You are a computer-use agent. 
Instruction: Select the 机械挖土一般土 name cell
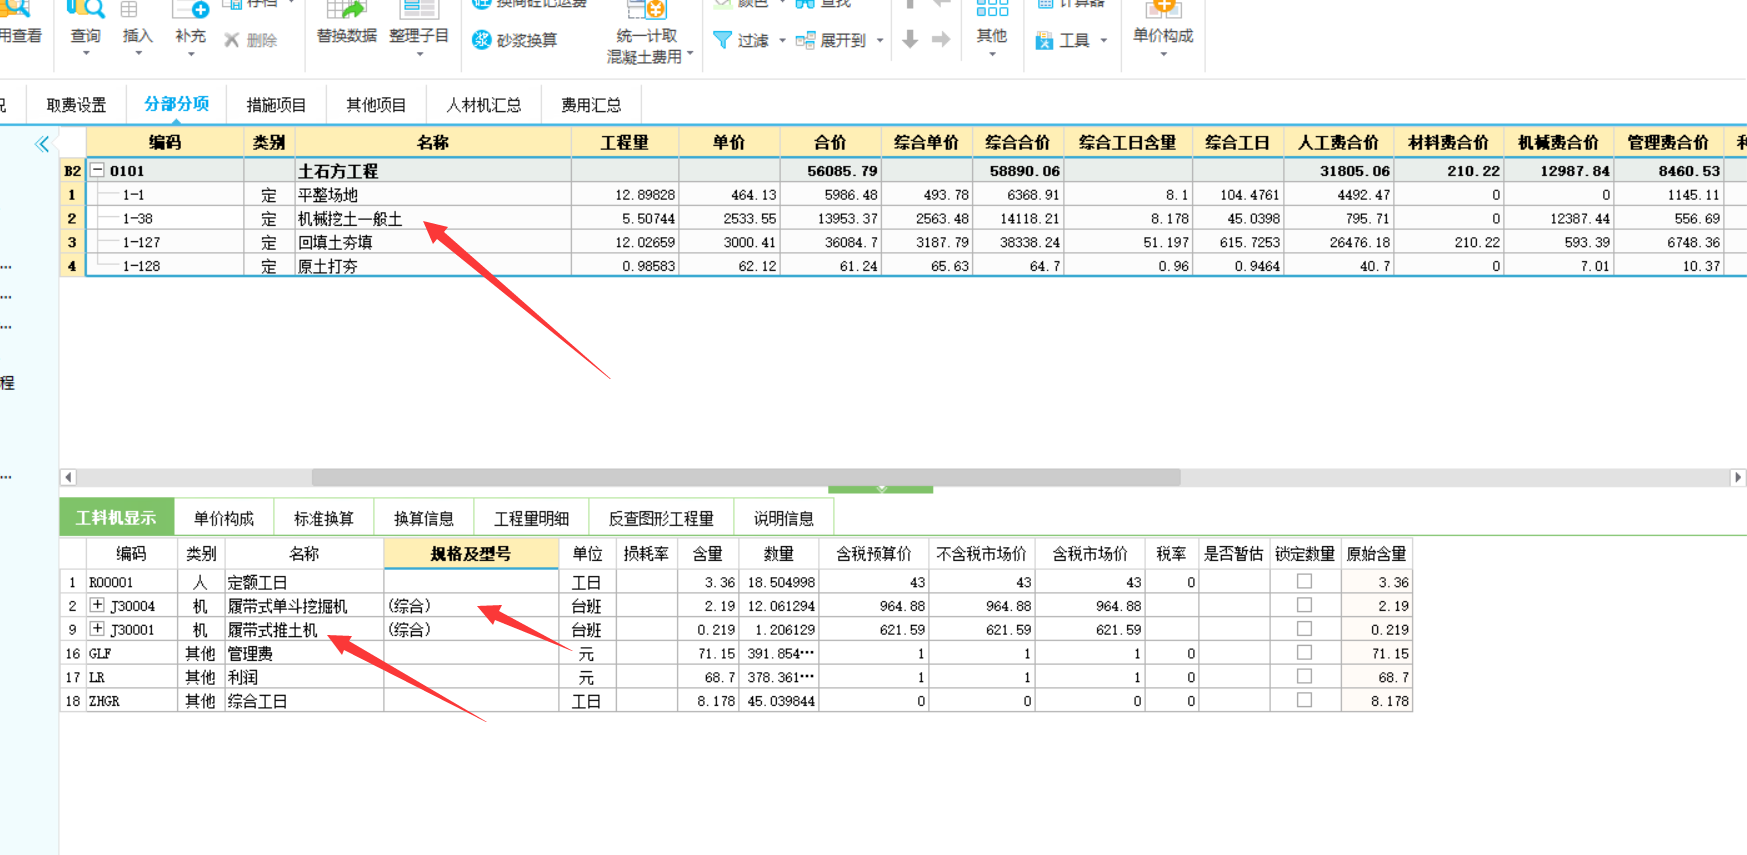point(433,219)
